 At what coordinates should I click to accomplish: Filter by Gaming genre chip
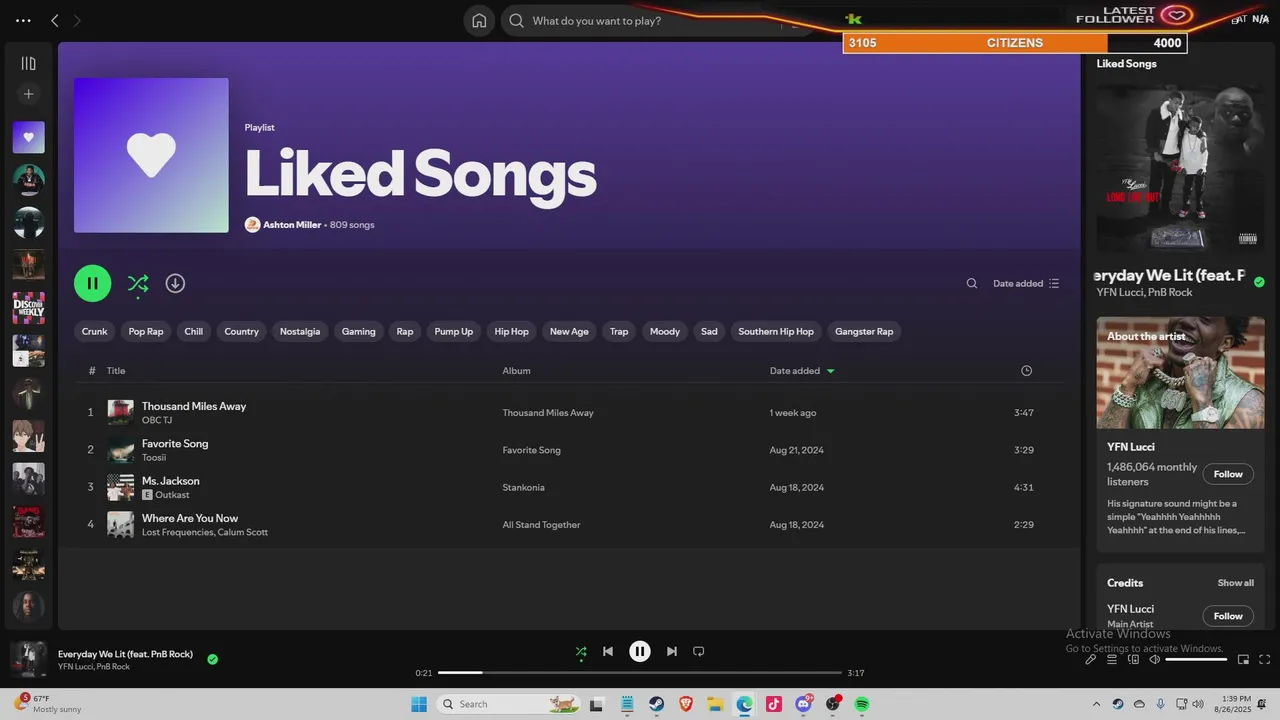[359, 331]
